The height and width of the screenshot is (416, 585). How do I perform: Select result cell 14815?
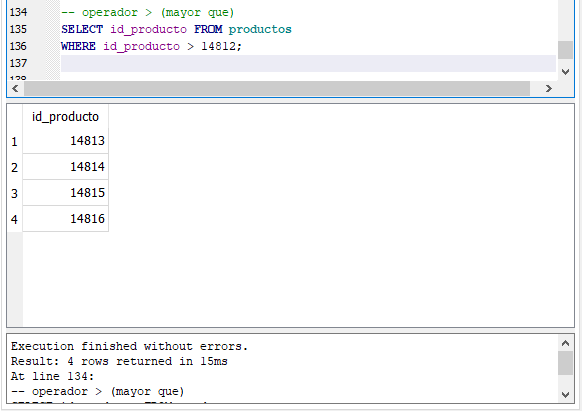(65, 193)
